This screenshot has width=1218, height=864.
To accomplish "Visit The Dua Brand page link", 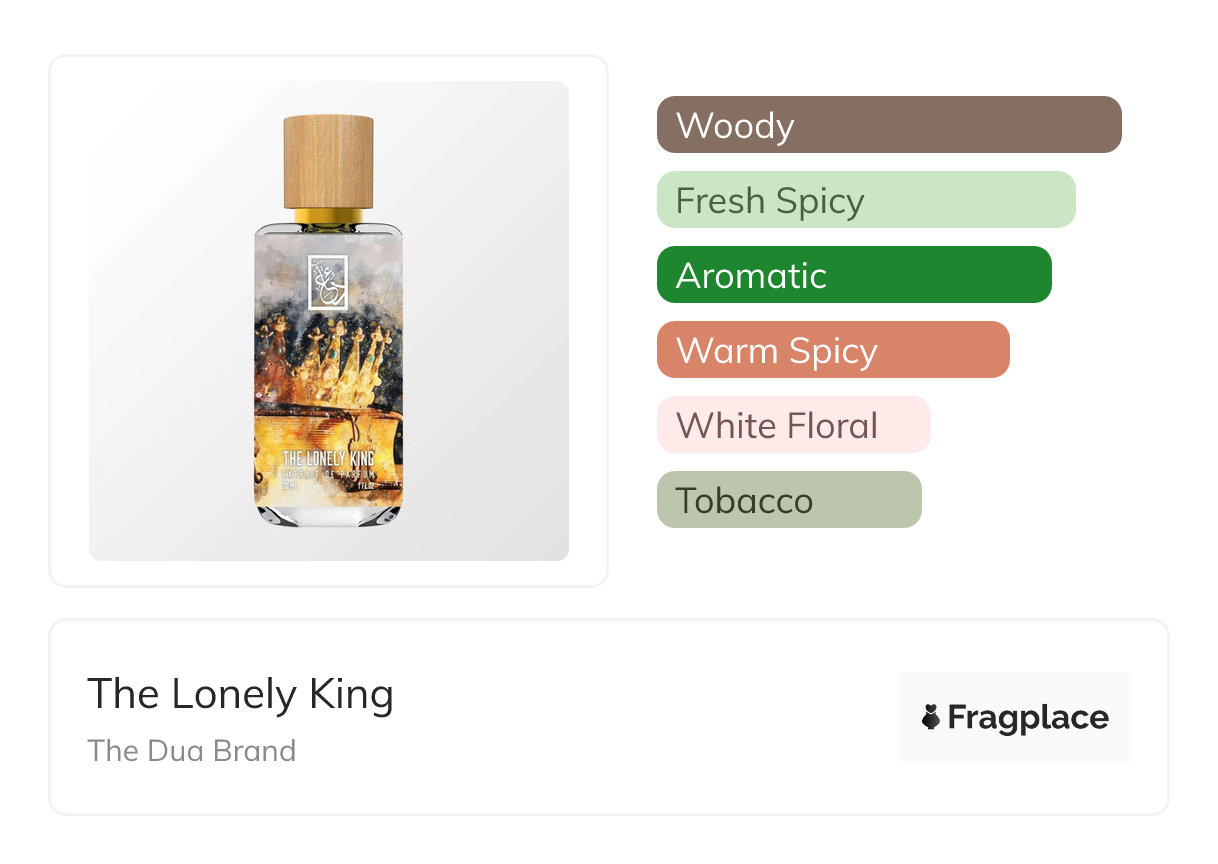I will 191,751.
